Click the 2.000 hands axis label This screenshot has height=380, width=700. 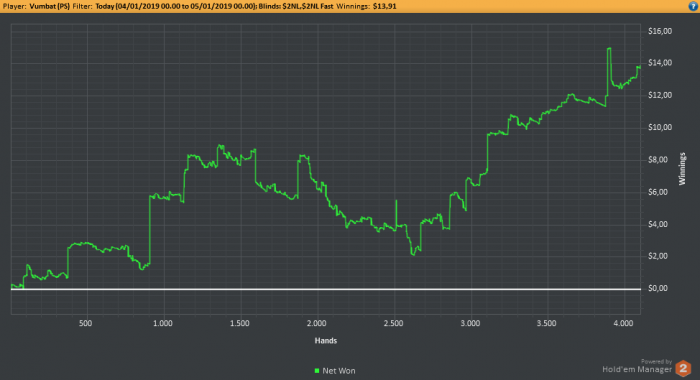(317, 323)
